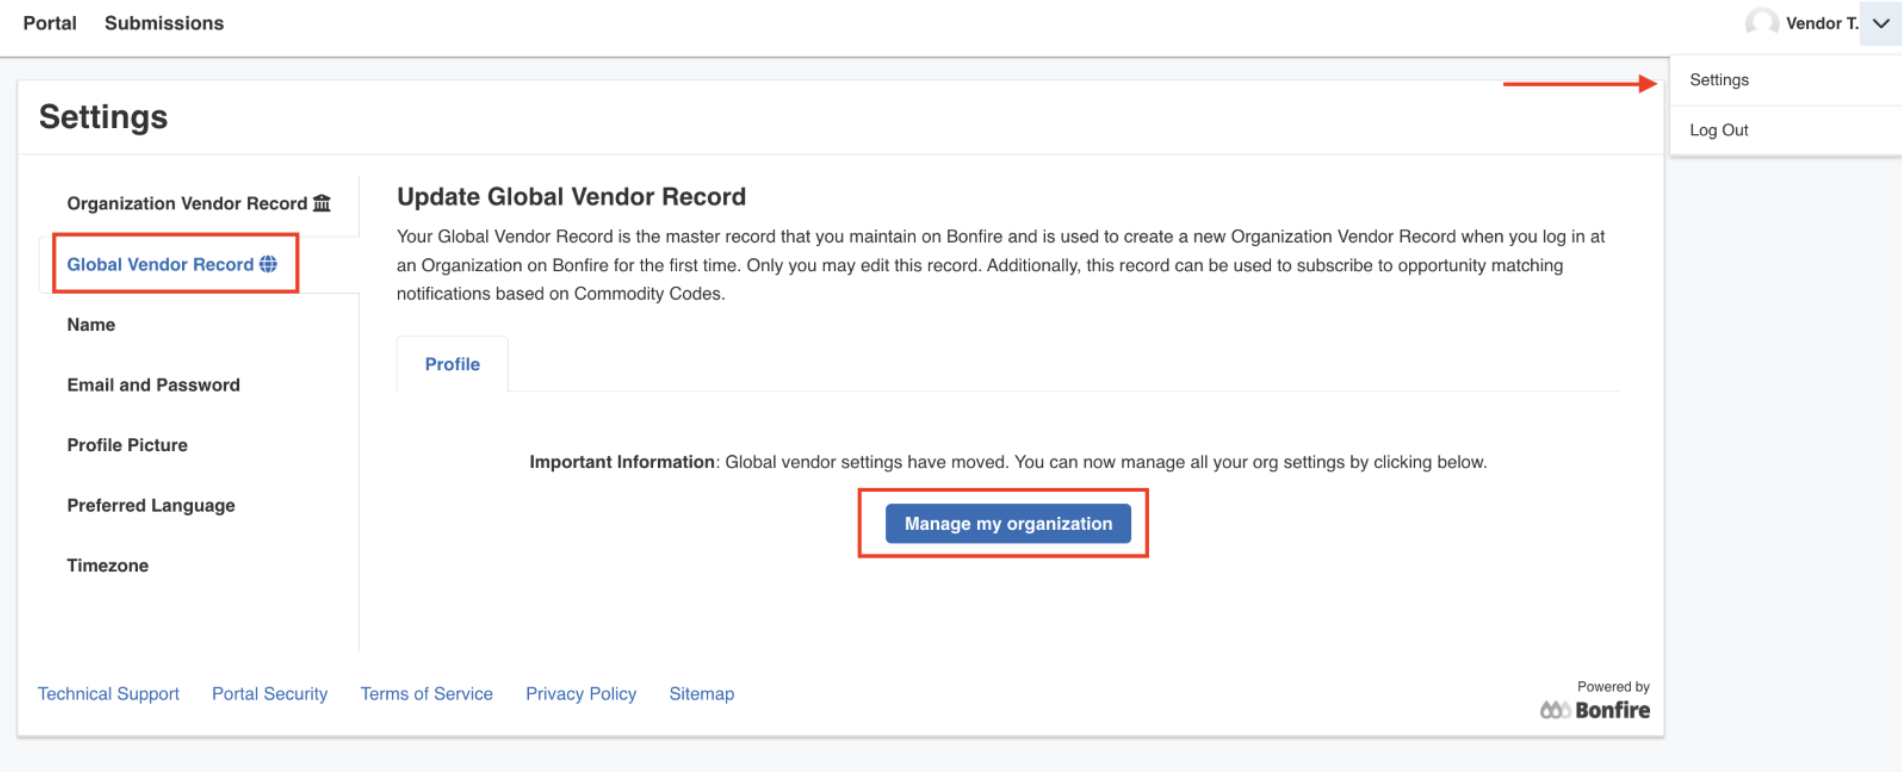Click the Manage my organization button
The height and width of the screenshot is (772, 1902).
pos(1008,523)
